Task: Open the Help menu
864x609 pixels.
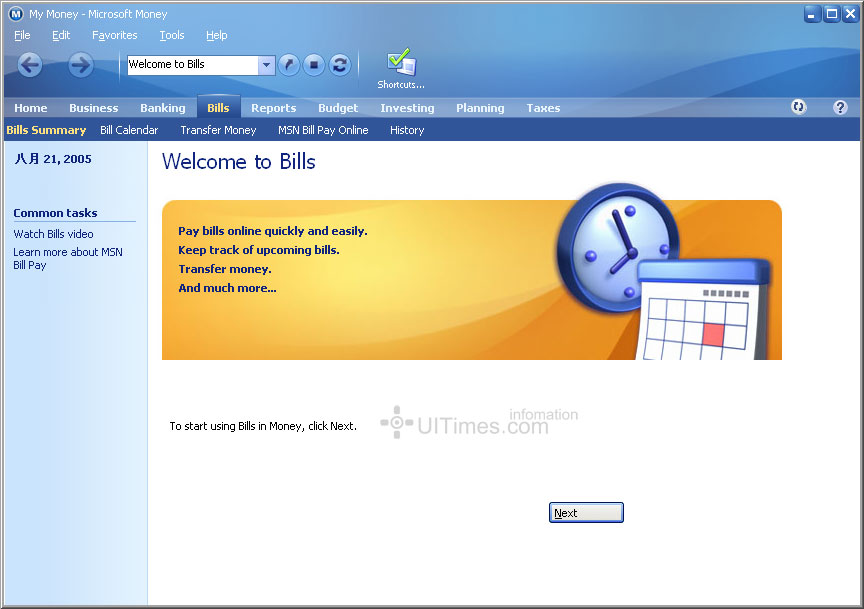Action: 217,35
